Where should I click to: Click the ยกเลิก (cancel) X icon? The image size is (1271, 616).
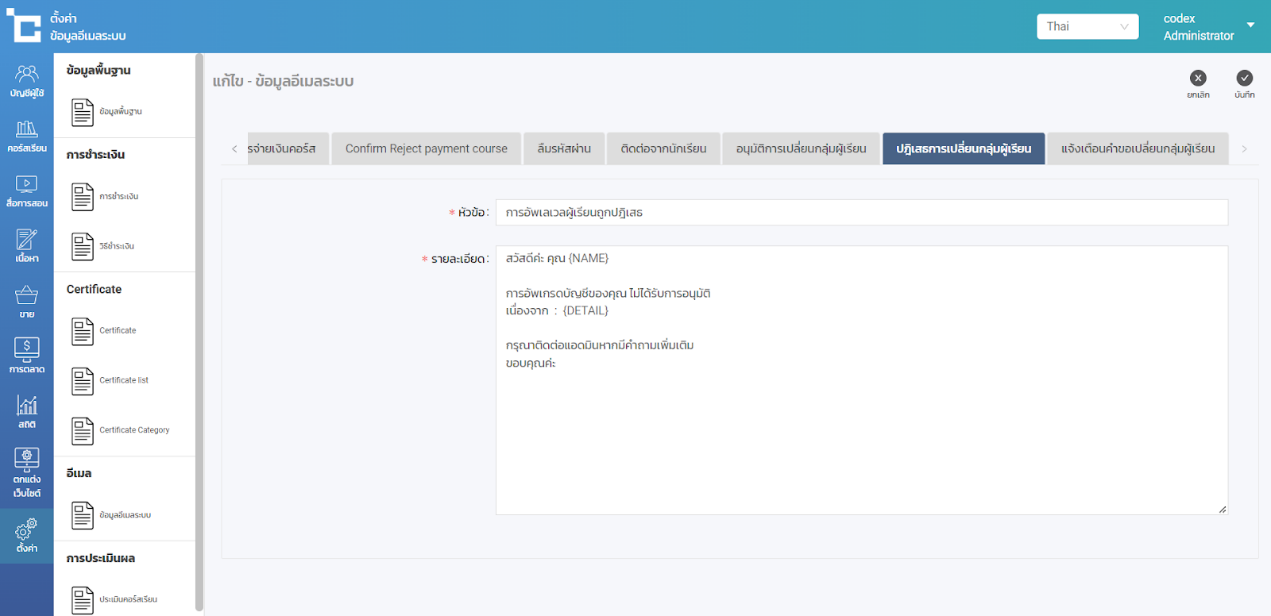click(1198, 79)
